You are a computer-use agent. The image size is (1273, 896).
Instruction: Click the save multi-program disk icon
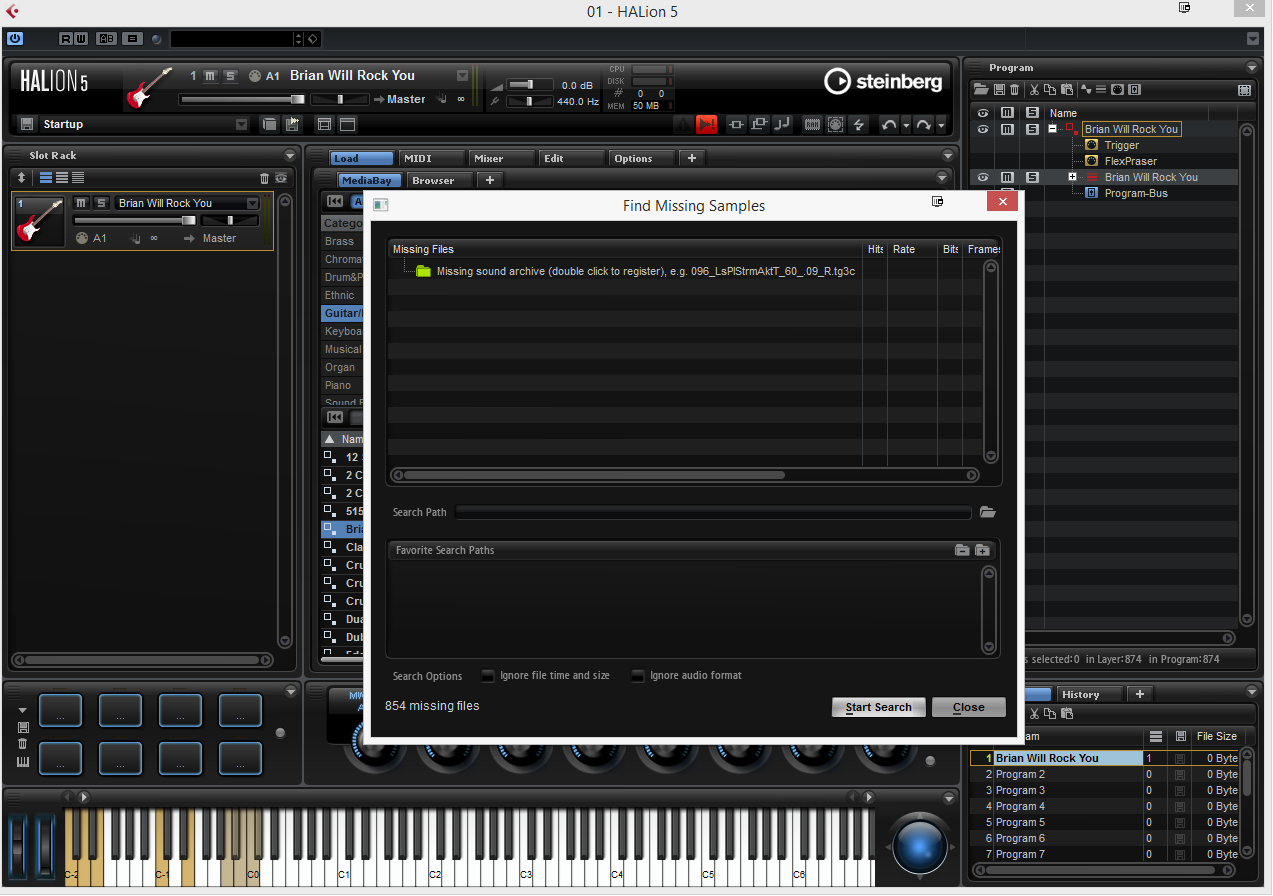point(26,124)
